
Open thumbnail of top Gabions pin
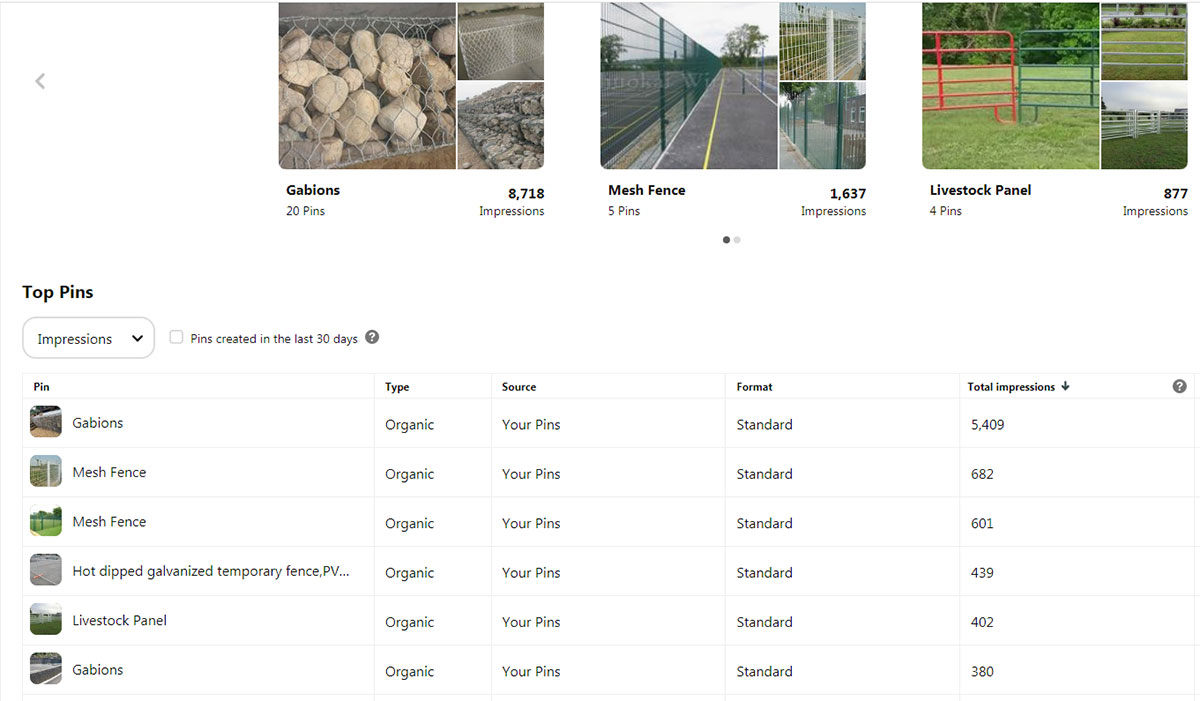(x=46, y=423)
